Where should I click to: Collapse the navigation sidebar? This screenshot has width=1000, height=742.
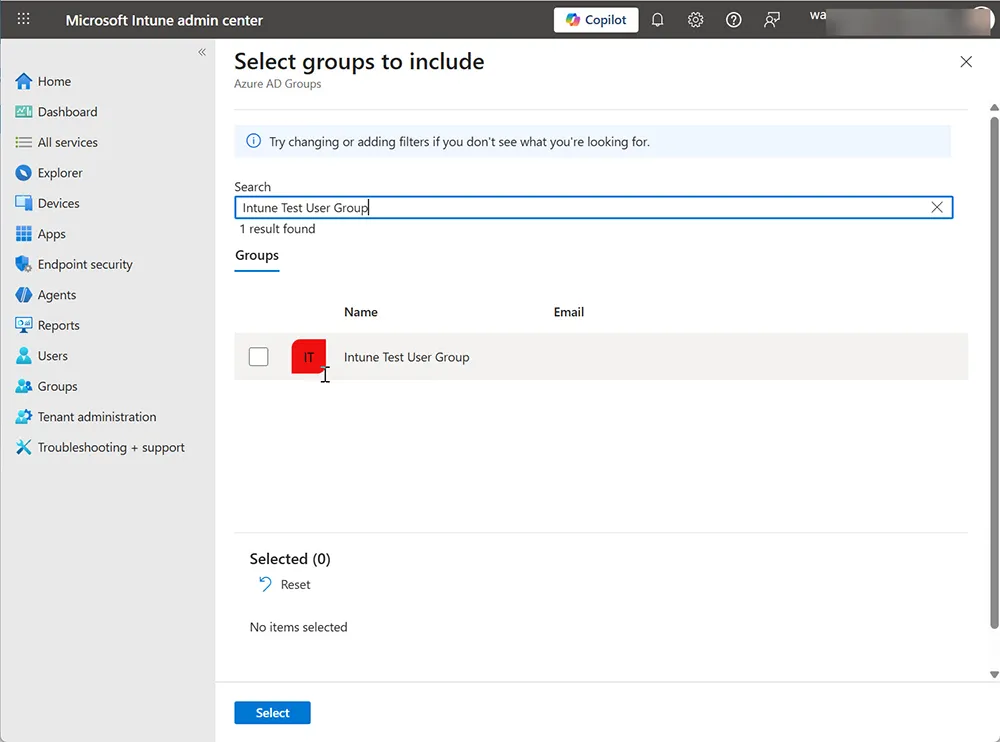pyautogui.click(x=201, y=52)
